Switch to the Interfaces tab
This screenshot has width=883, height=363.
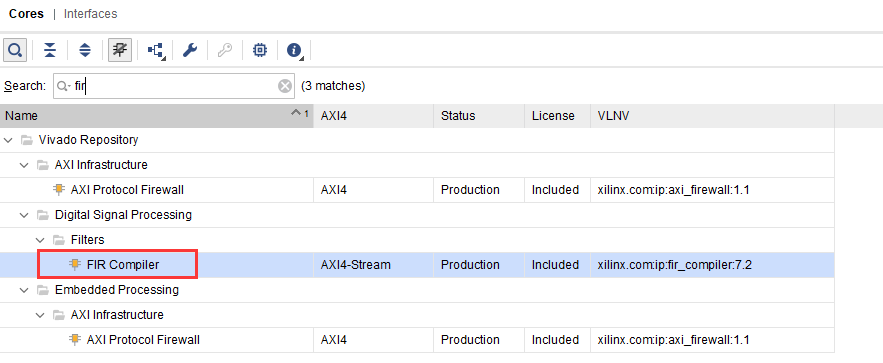[x=91, y=14]
